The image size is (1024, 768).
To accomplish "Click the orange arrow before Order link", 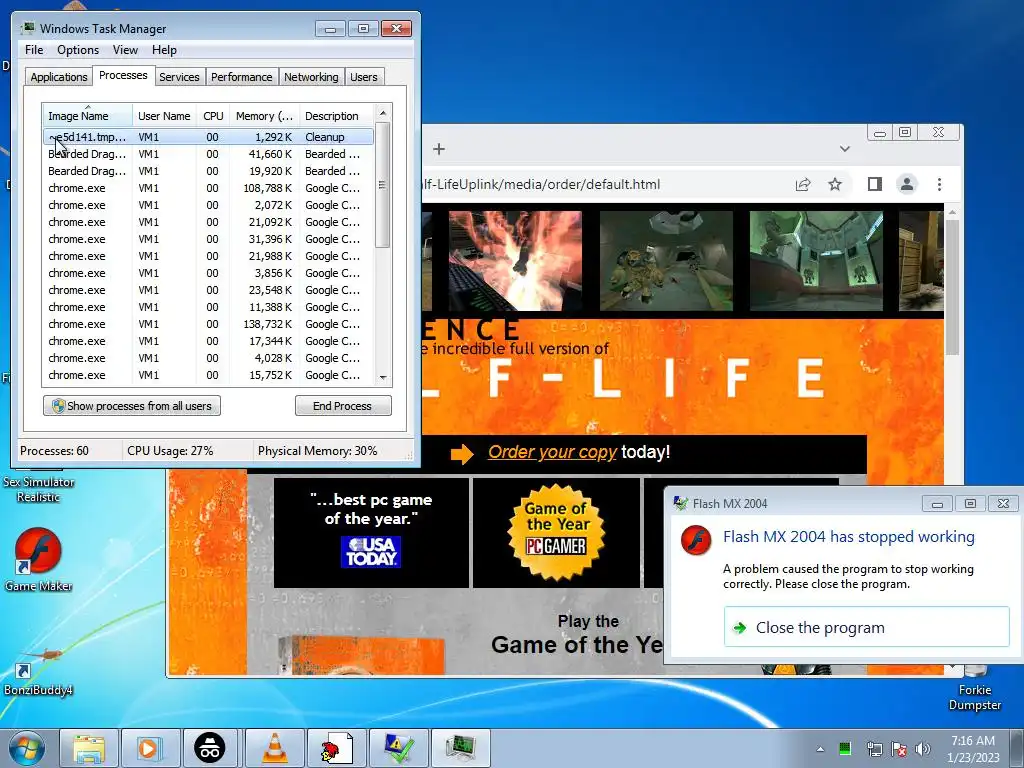I will point(462,453).
